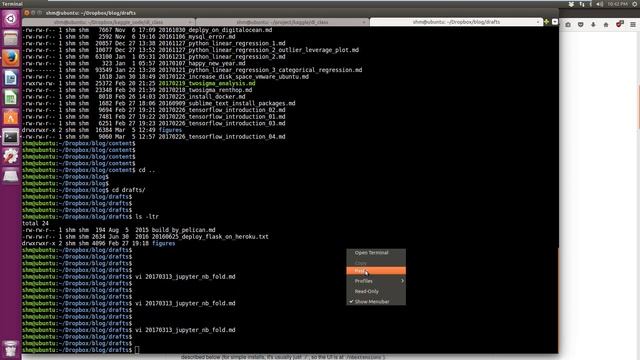This screenshot has height=360, width=640.
Task: Open the Ubuntu Dash launcher
Action: pos(11,19)
